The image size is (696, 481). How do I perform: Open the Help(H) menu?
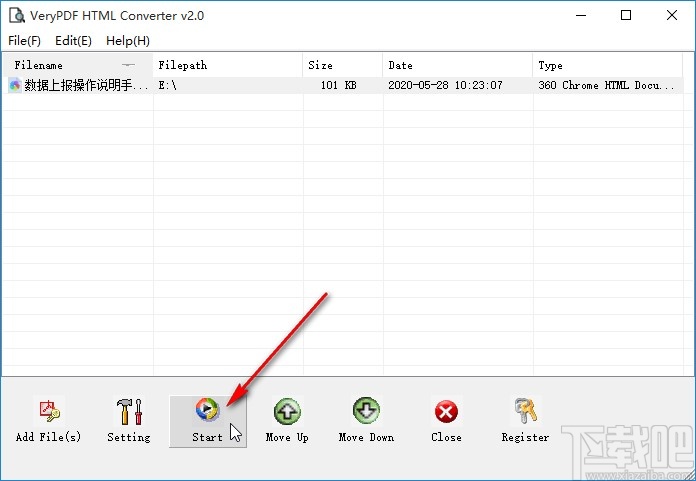click(x=128, y=41)
